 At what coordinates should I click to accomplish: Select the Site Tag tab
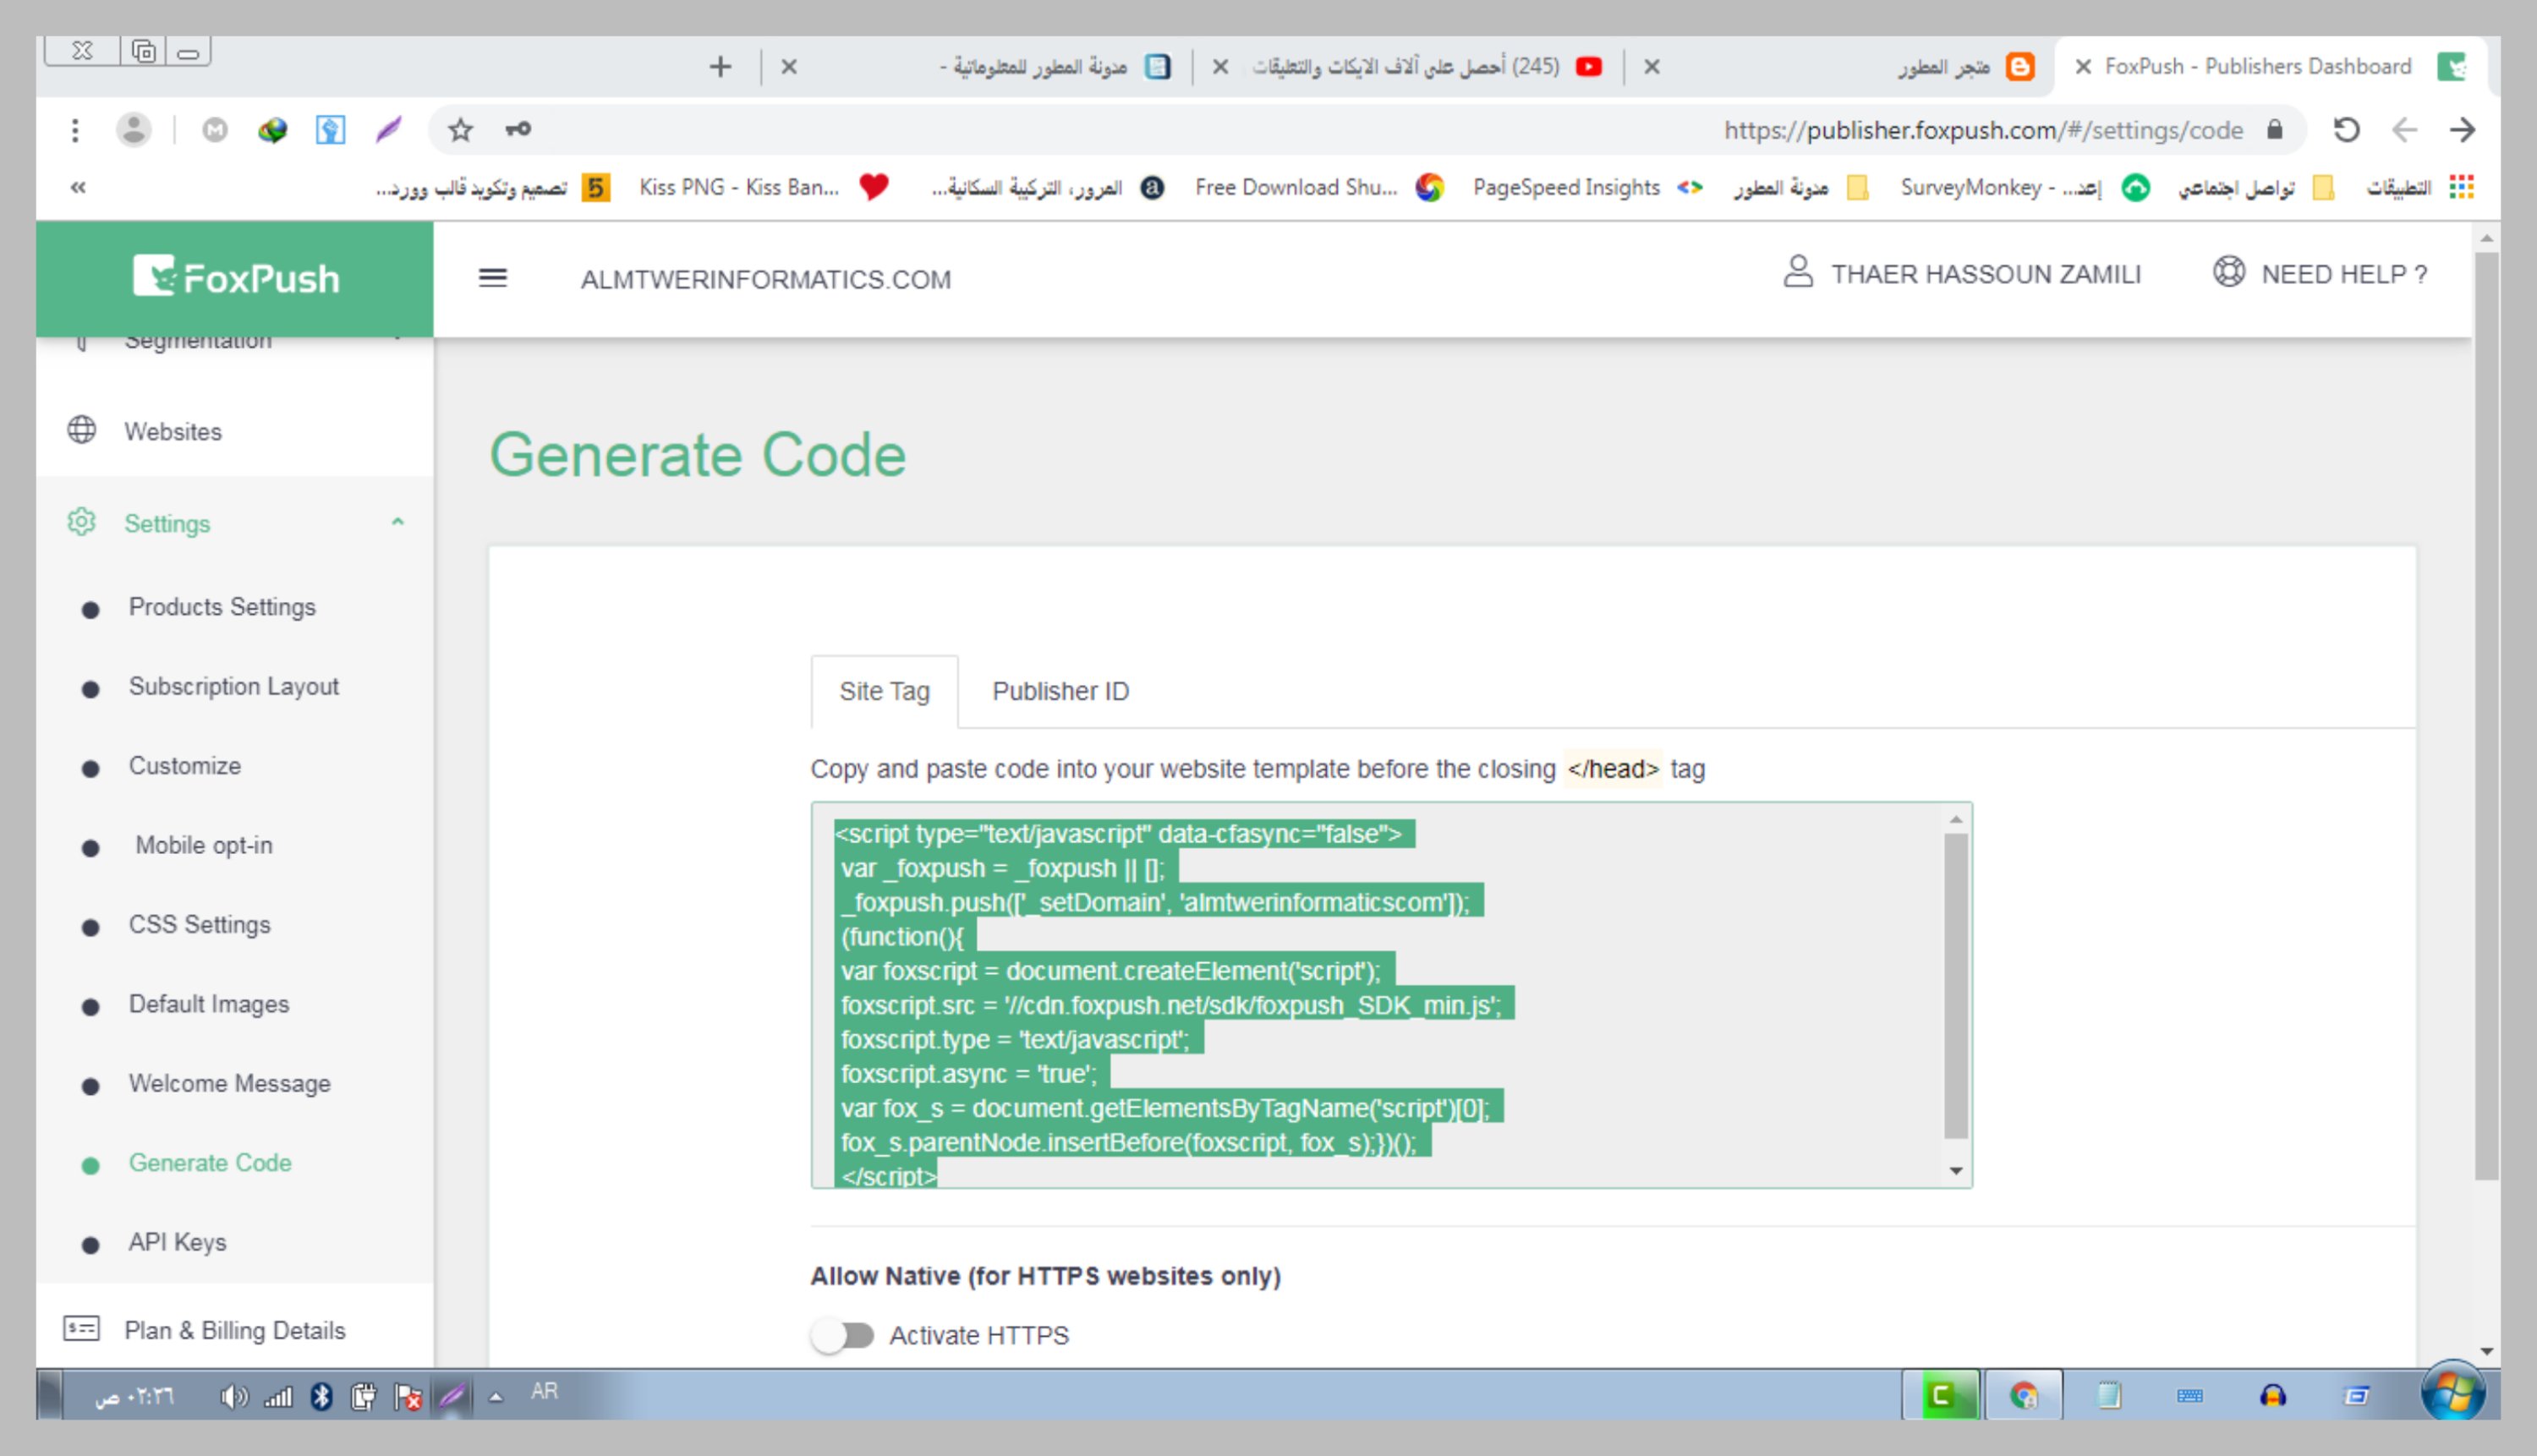(x=884, y=691)
